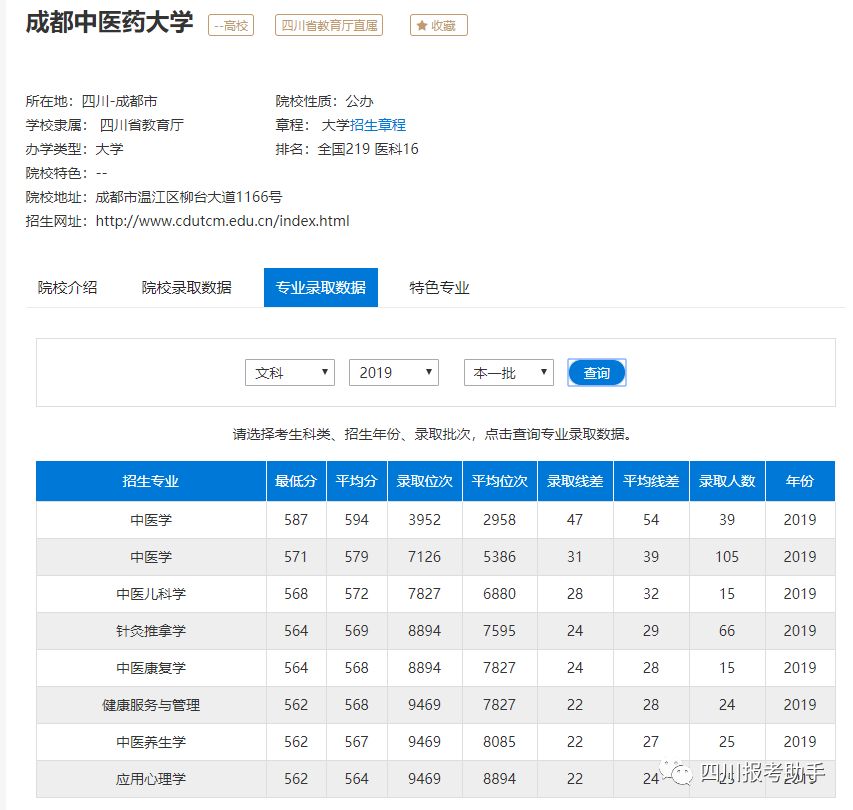
Task: Click the 录取位次 column header
Action: click(424, 481)
